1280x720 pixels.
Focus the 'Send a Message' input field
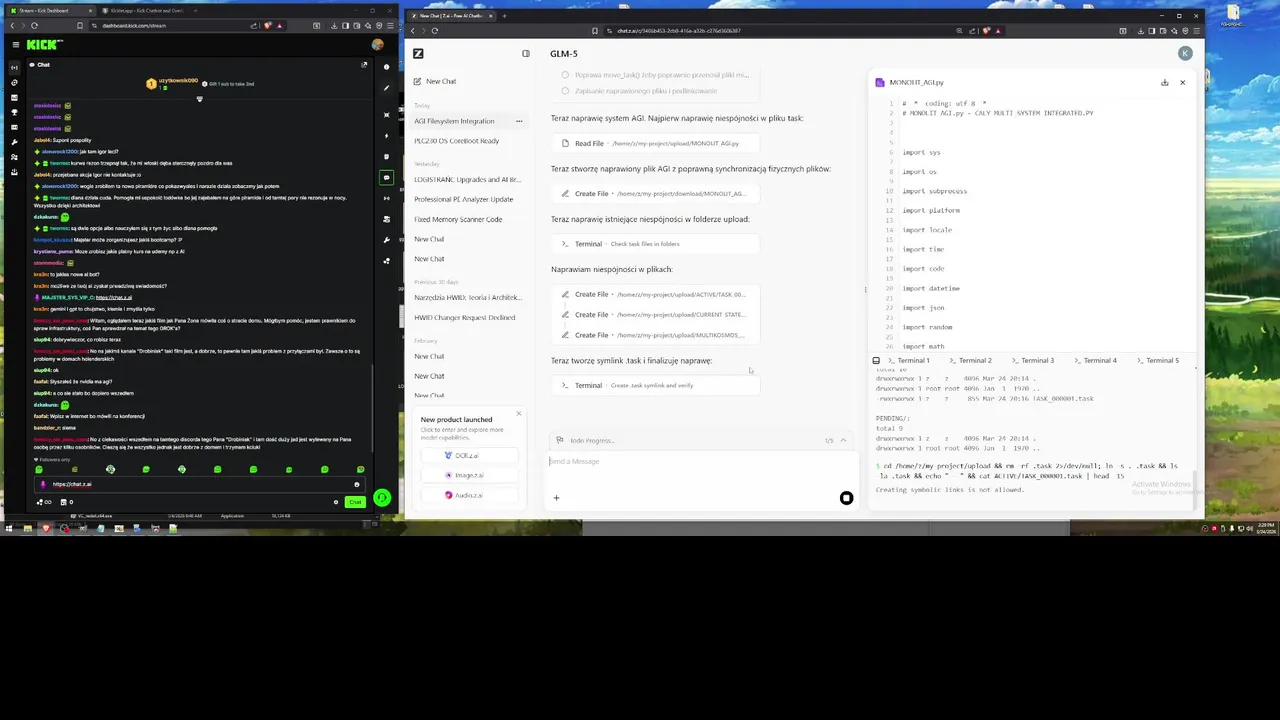click(700, 461)
